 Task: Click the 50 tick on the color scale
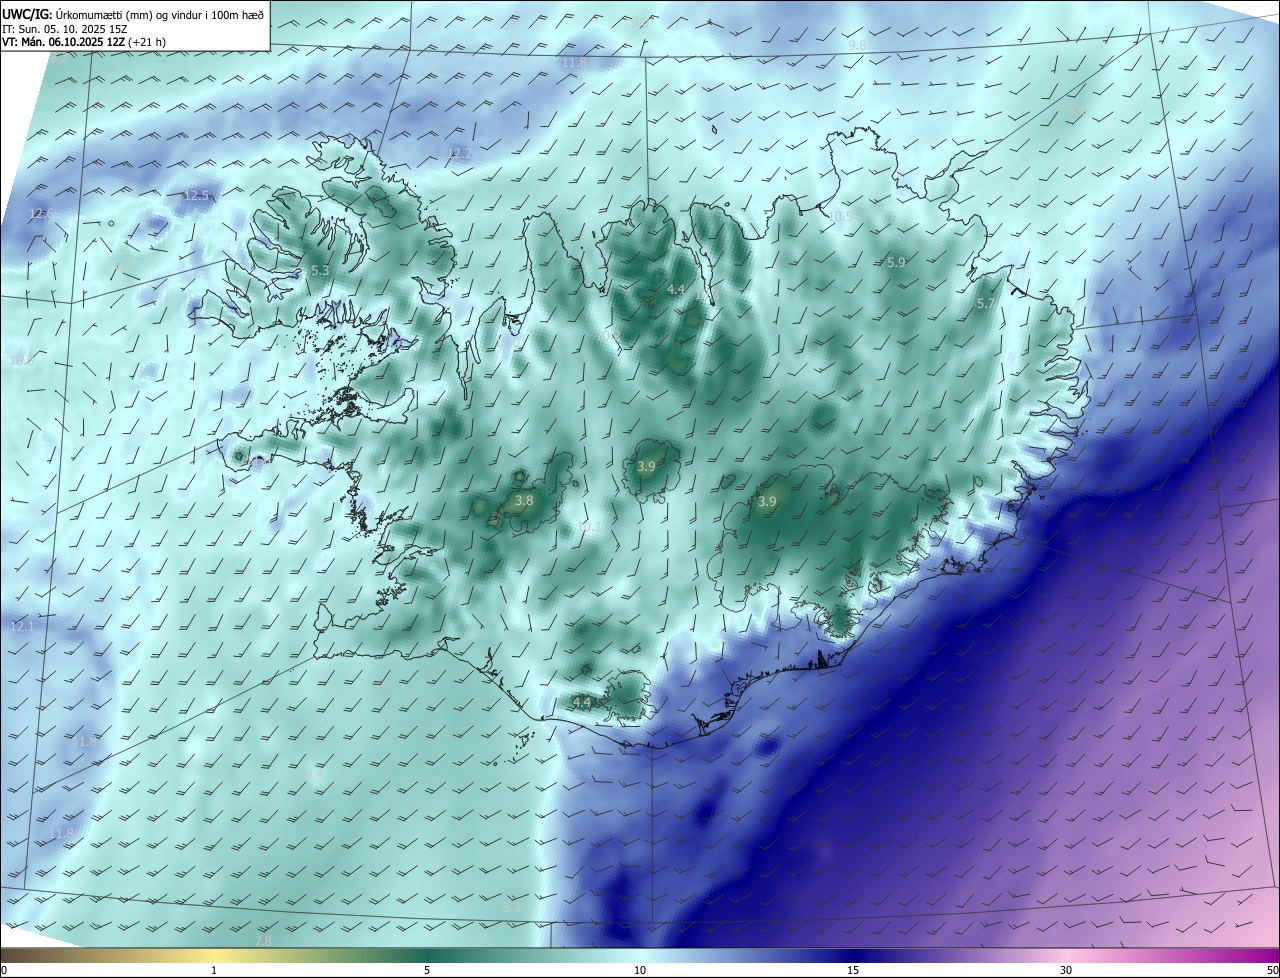tap(1272, 970)
